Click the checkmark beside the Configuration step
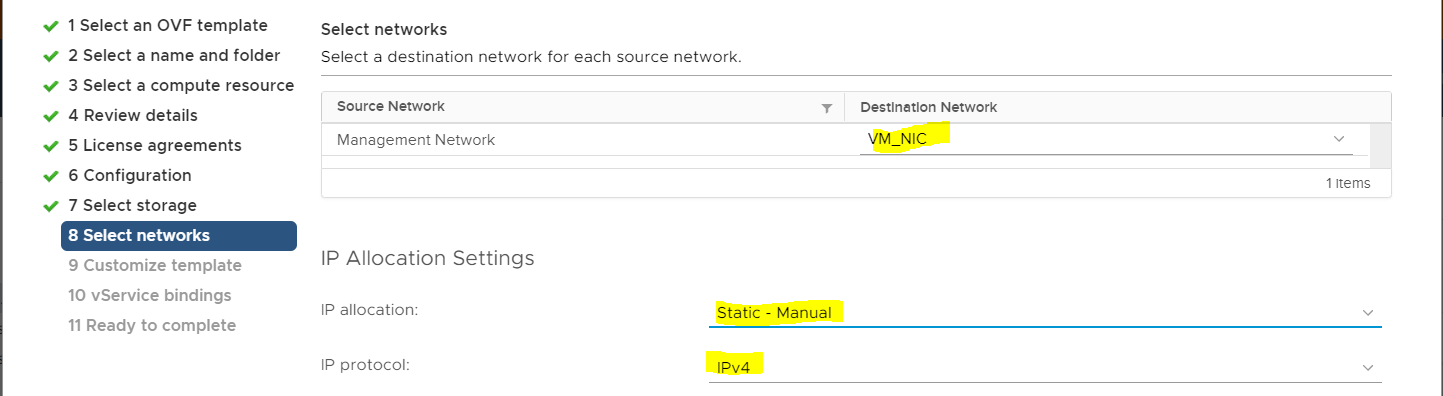1443x396 pixels. coord(51,176)
